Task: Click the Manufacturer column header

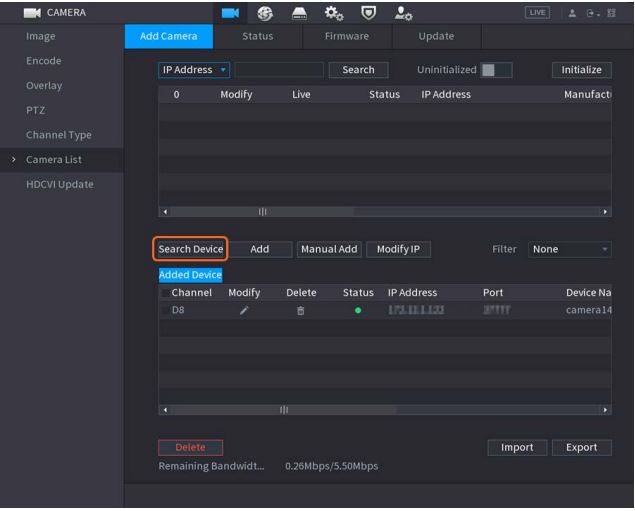Action: coord(588,94)
